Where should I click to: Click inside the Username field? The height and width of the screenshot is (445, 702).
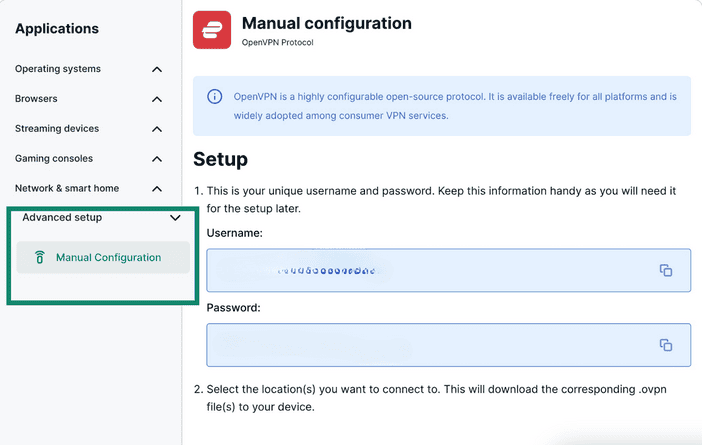(x=449, y=270)
